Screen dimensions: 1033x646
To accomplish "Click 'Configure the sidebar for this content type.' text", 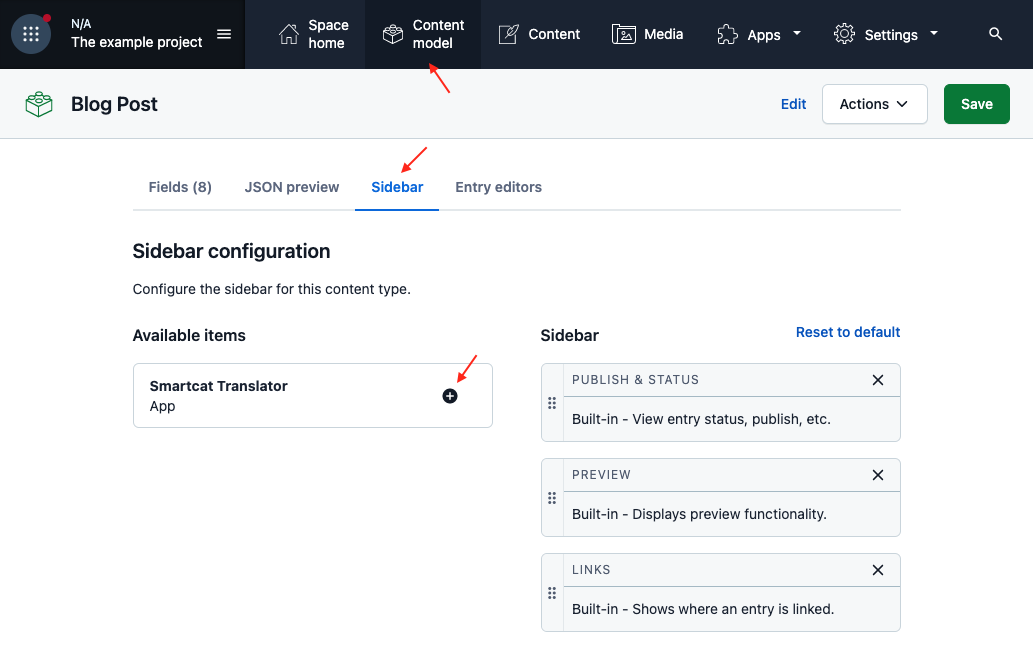I will click(x=271, y=289).
